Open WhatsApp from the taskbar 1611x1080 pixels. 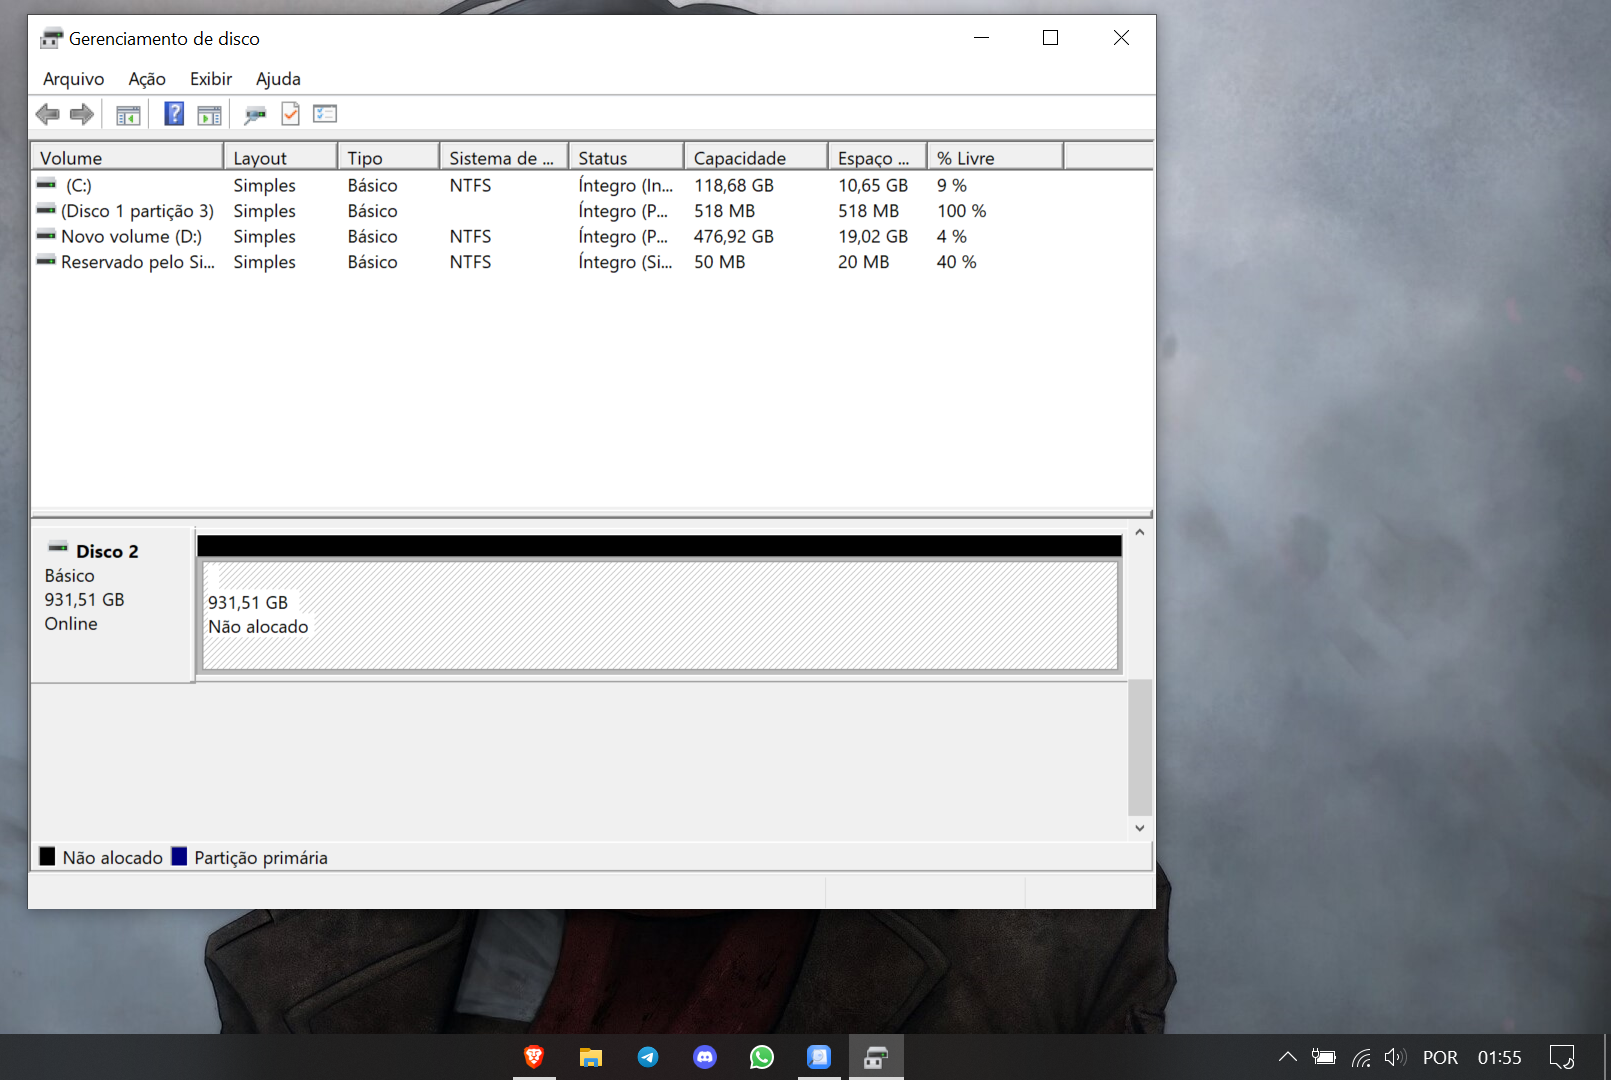[x=762, y=1057]
